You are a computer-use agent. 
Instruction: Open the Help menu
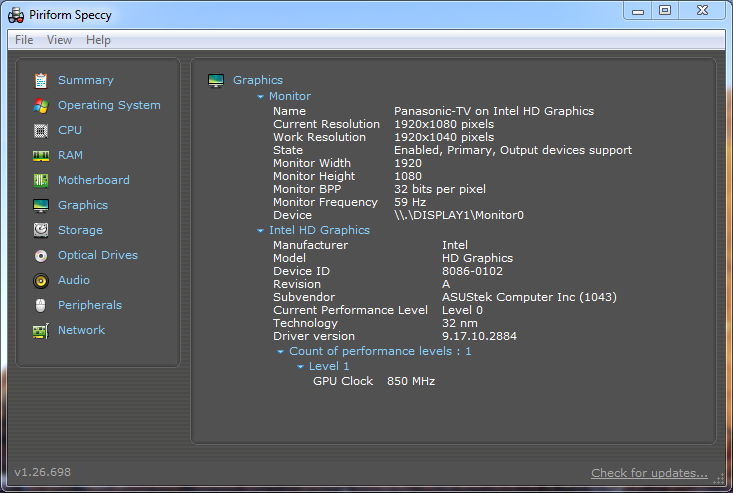pos(98,40)
